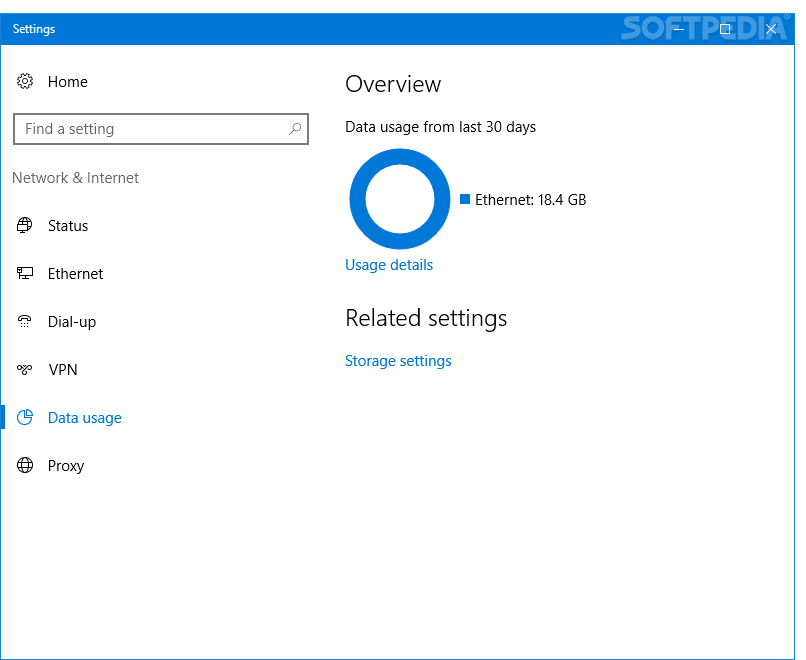
Task: Click the blue Ethernet legend swatch
Action: click(x=465, y=199)
